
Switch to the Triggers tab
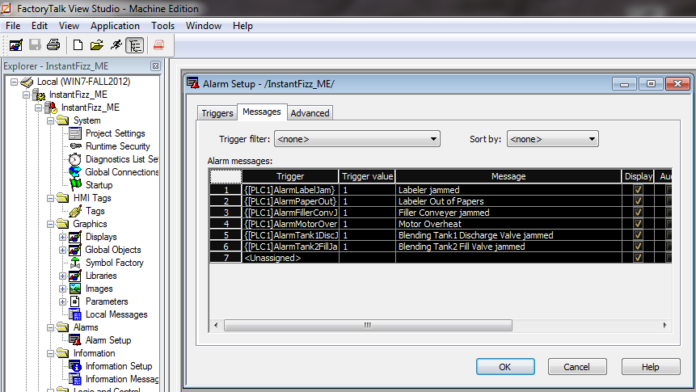217,113
